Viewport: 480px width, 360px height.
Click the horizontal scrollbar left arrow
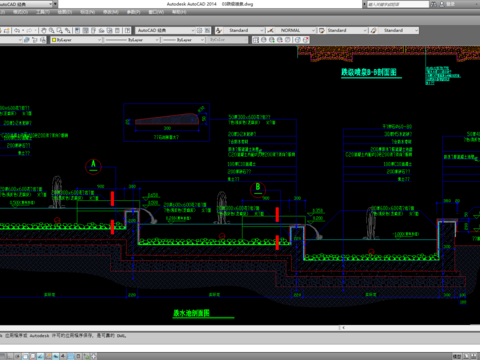(343, 328)
